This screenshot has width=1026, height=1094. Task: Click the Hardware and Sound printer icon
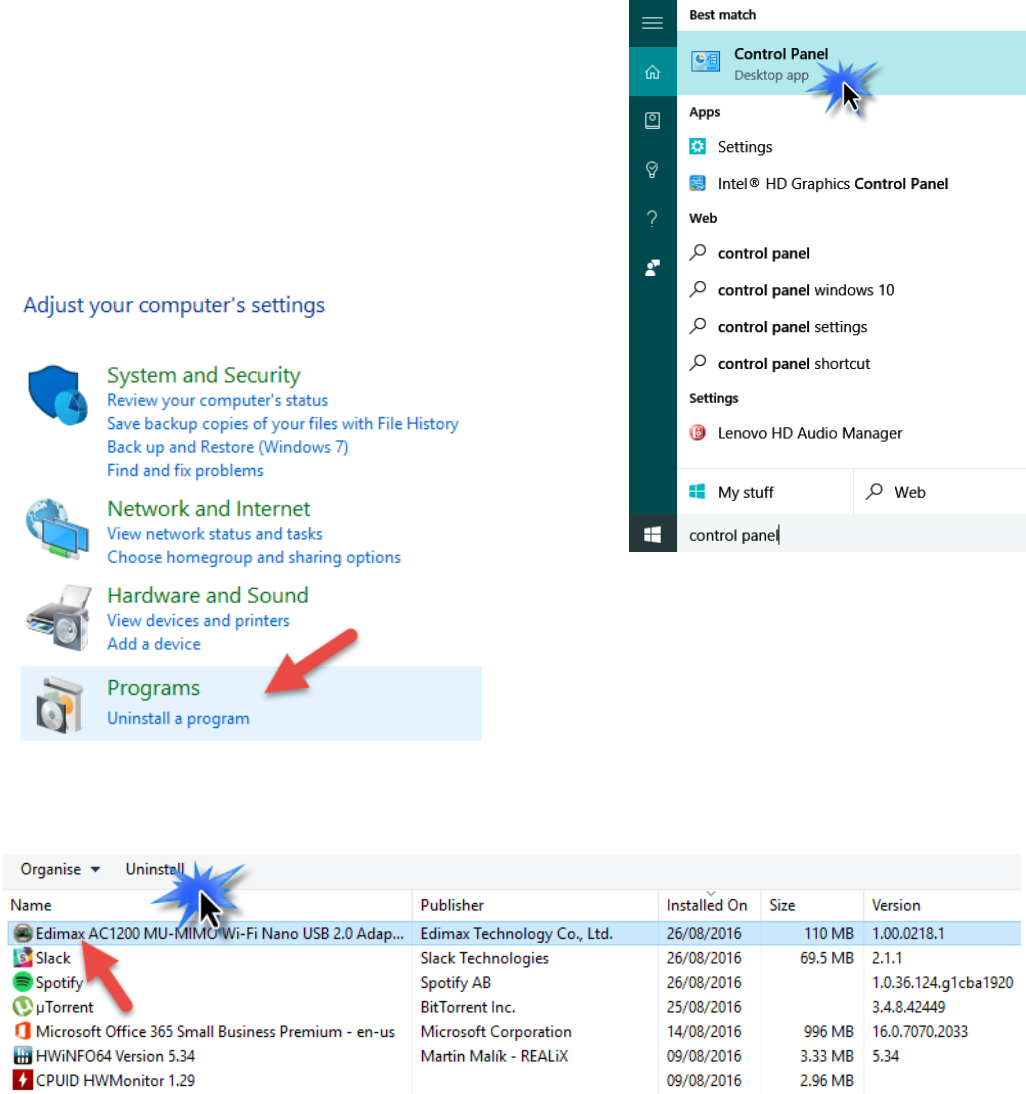(59, 617)
